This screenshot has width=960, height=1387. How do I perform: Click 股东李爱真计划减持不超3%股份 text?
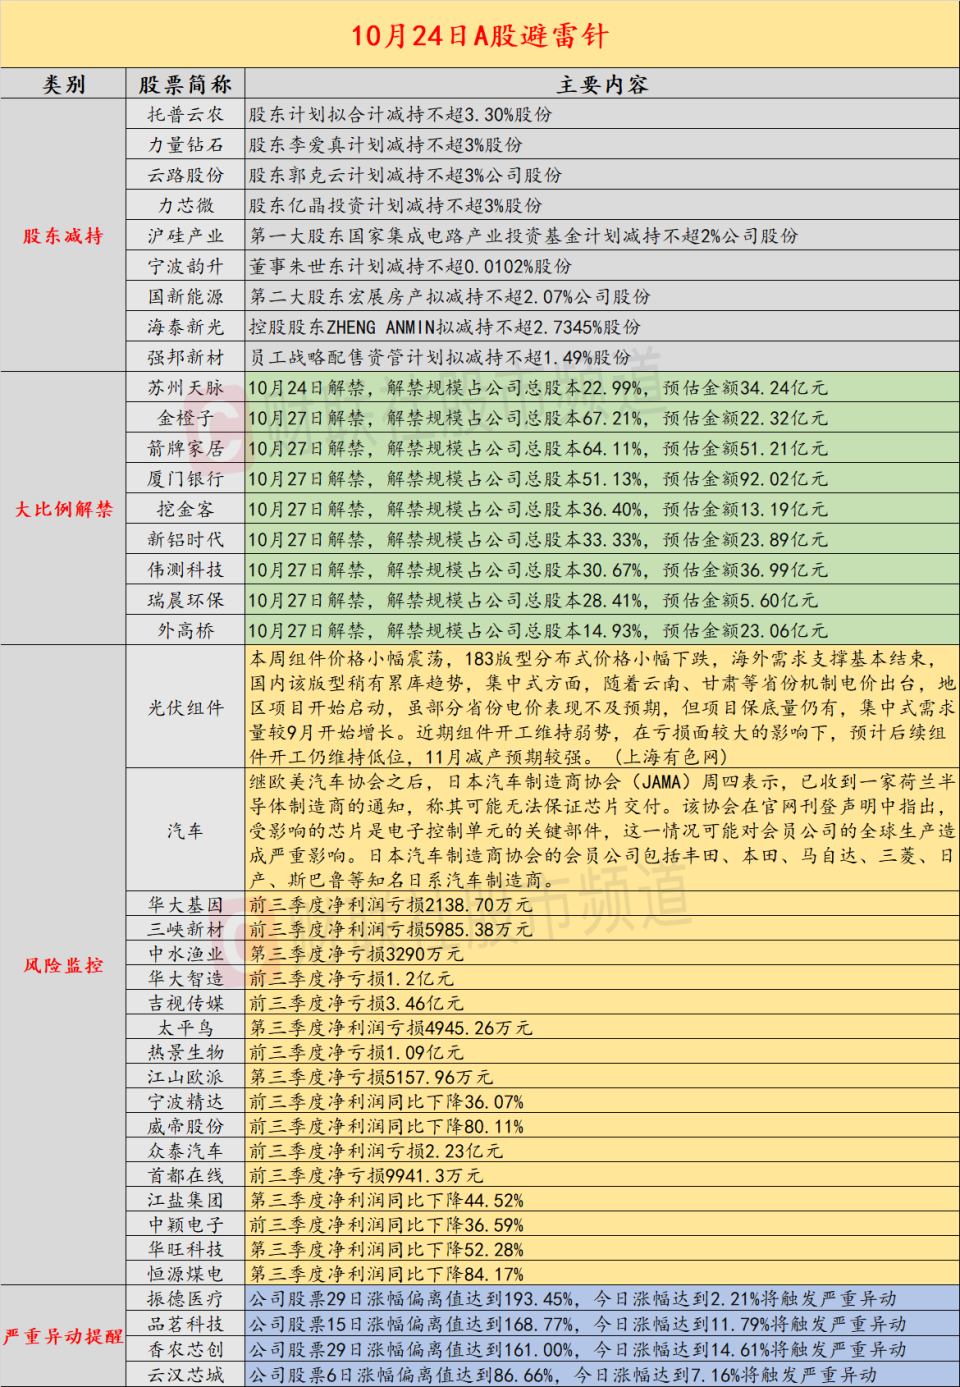click(385, 145)
